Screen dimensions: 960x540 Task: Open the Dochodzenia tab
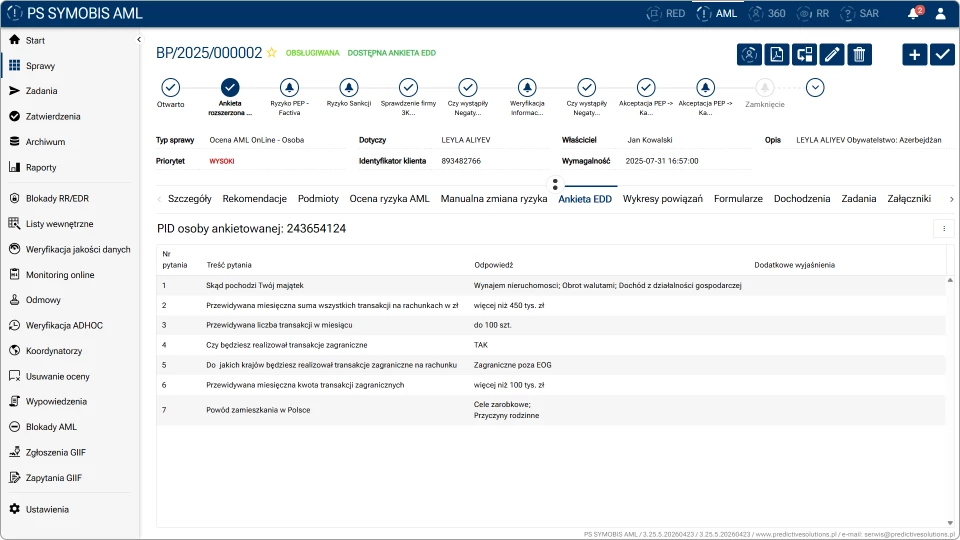(801, 198)
